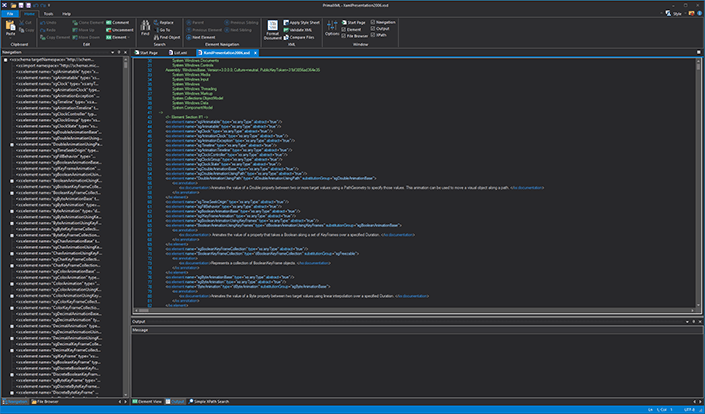The width and height of the screenshot is (705, 414).
Task: Click the Comment icon in Edit group
Action: (x=109, y=22)
